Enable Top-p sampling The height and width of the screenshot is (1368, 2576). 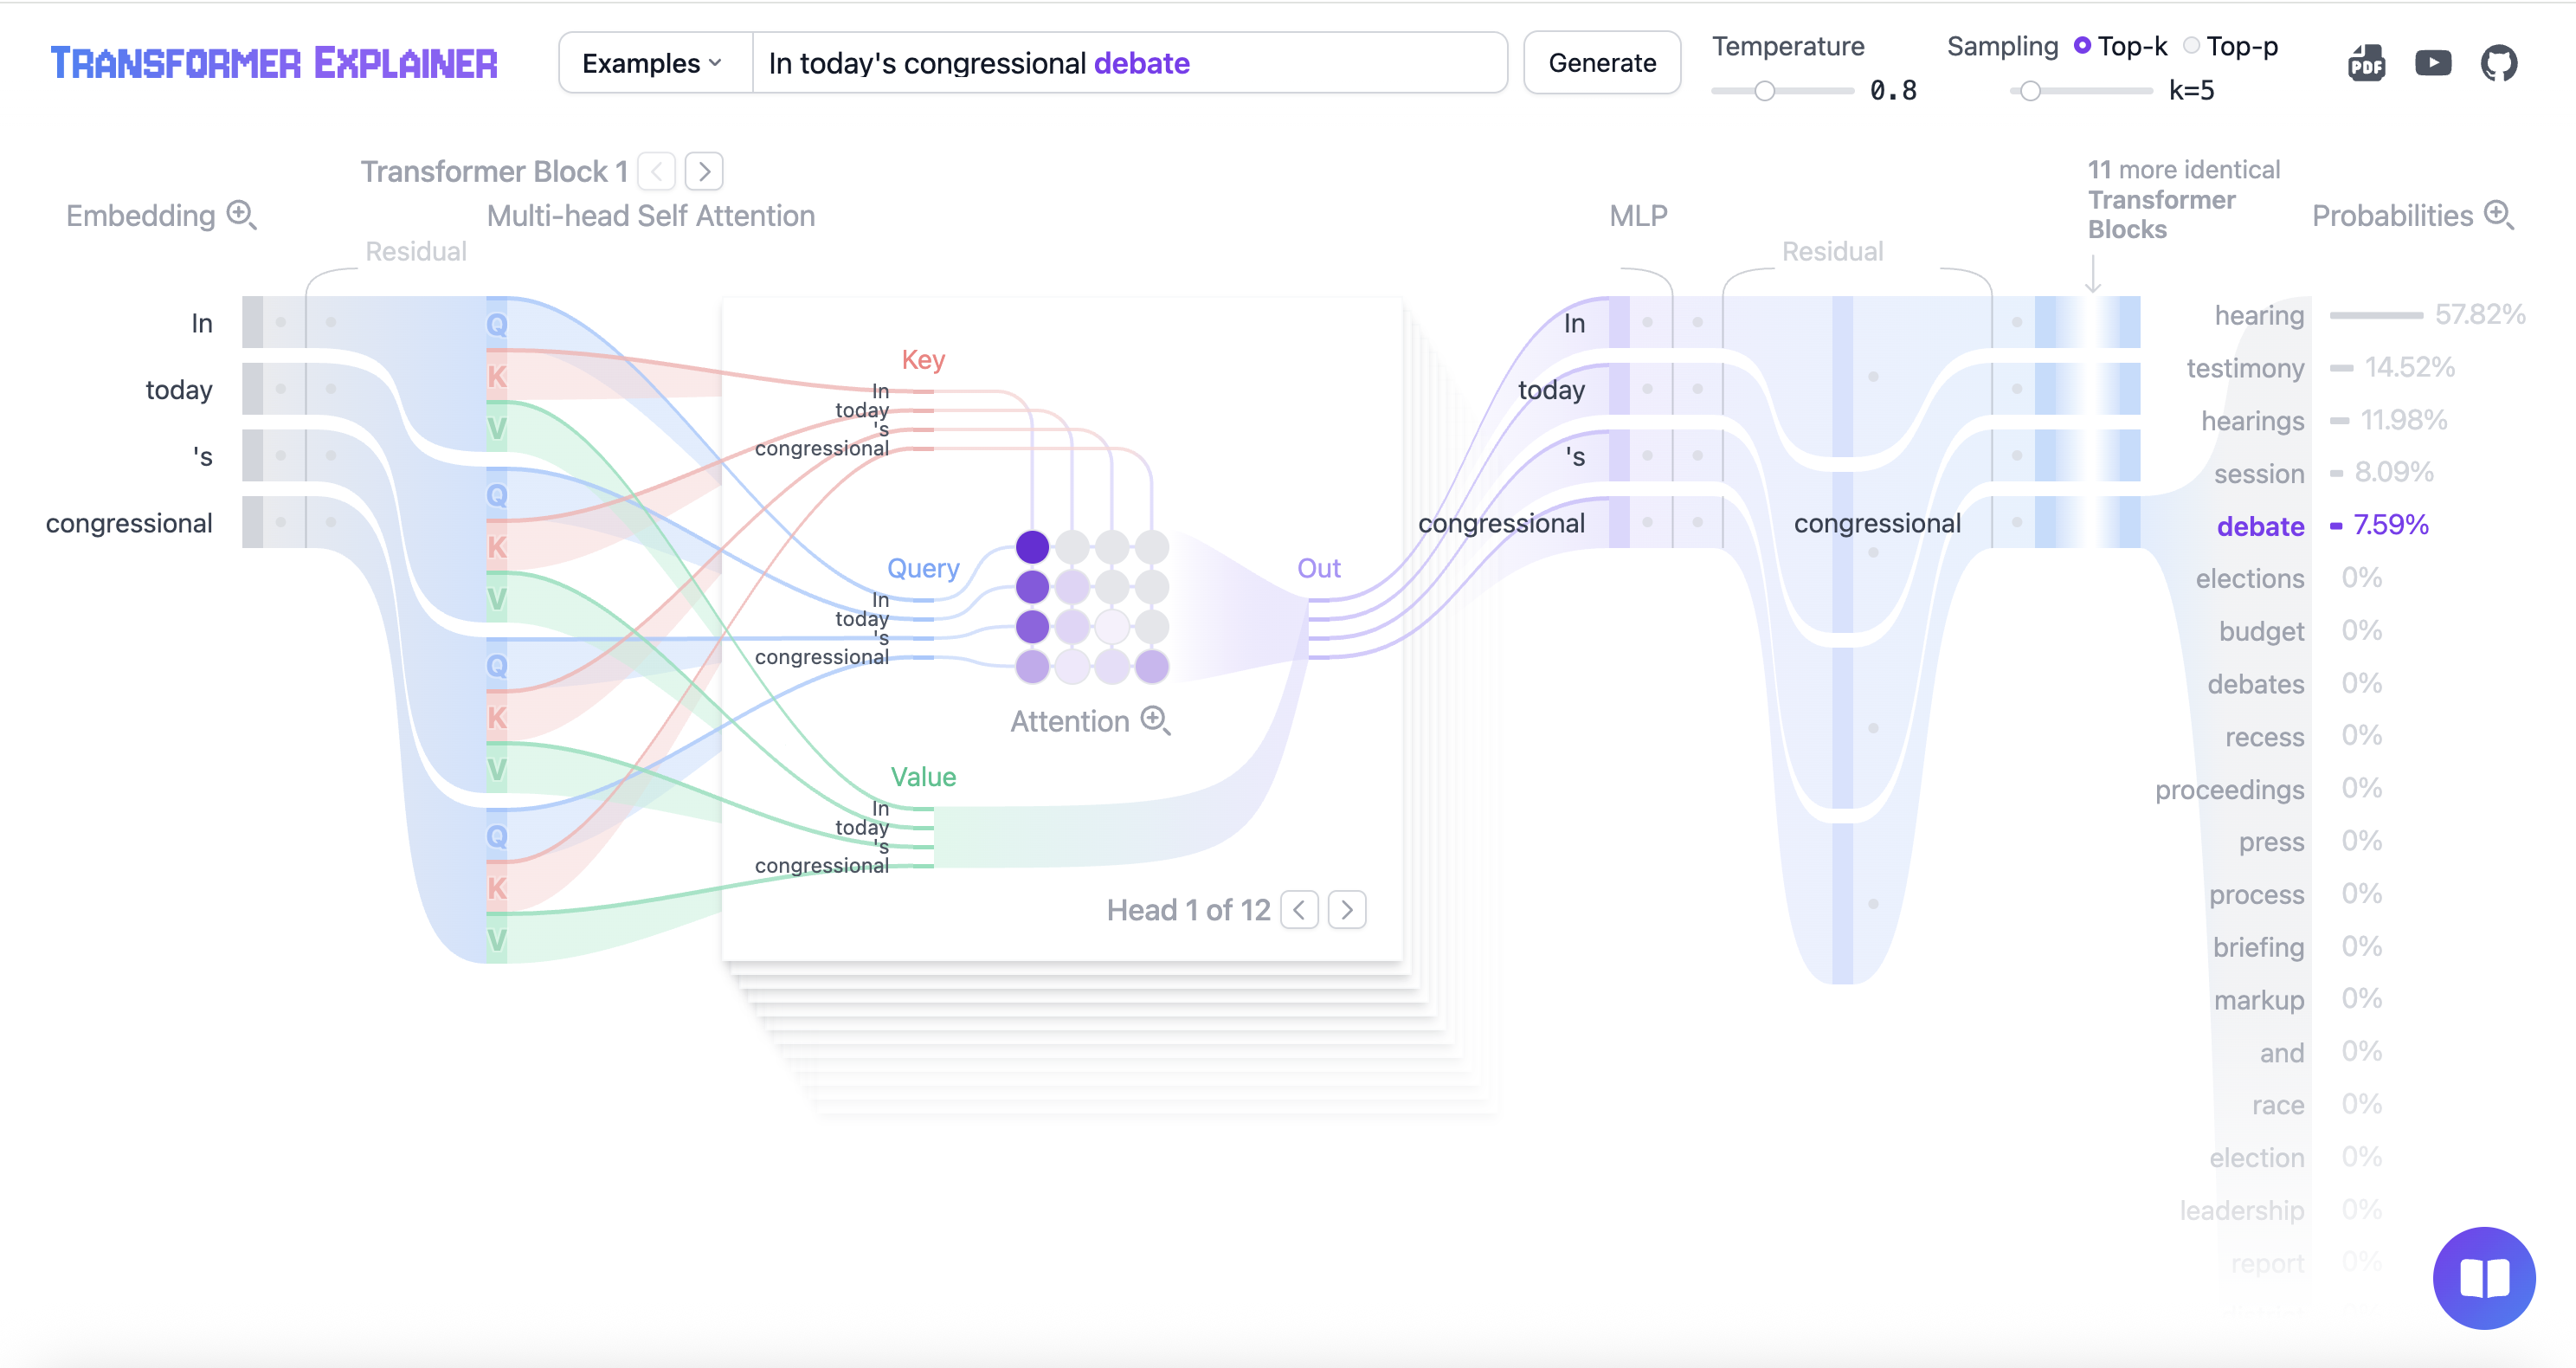pos(2192,45)
